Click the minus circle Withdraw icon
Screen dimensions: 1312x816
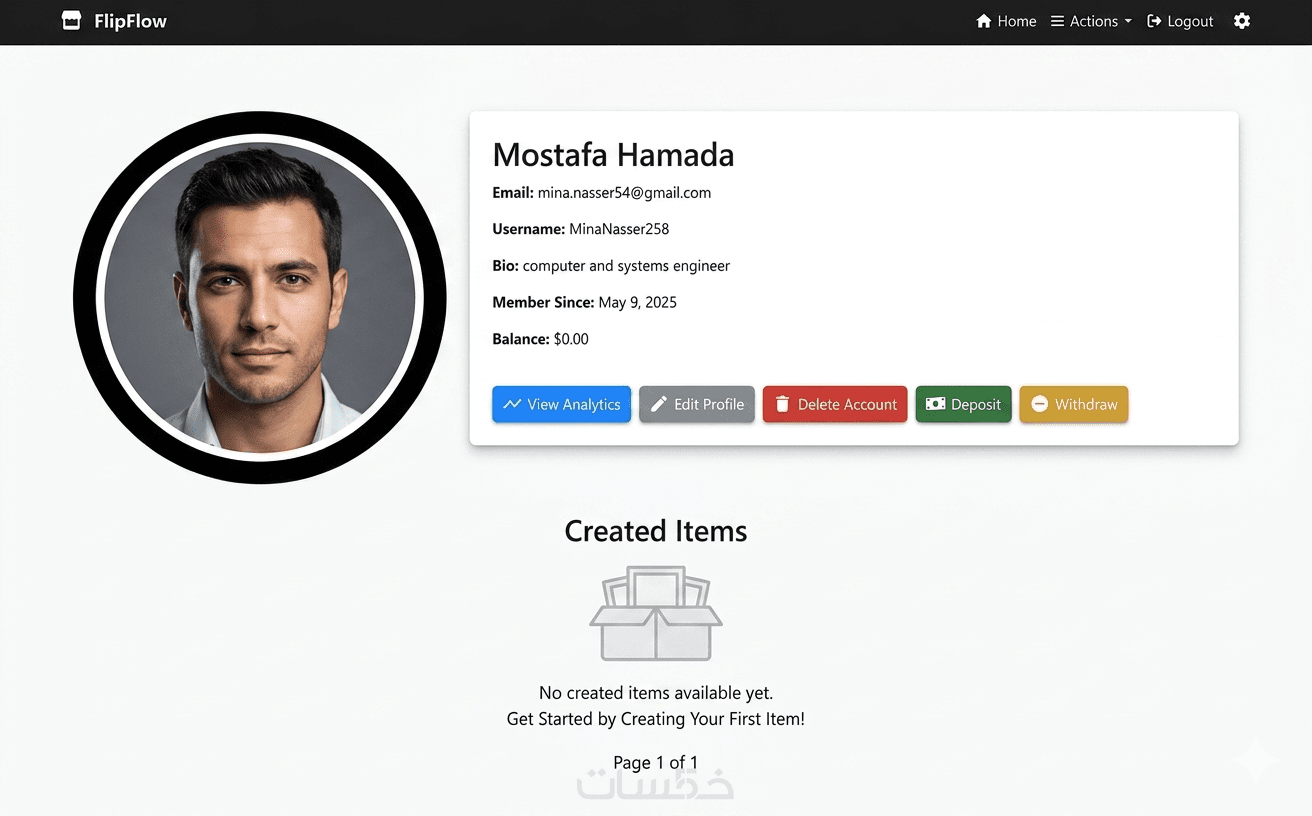tap(1040, 404)
